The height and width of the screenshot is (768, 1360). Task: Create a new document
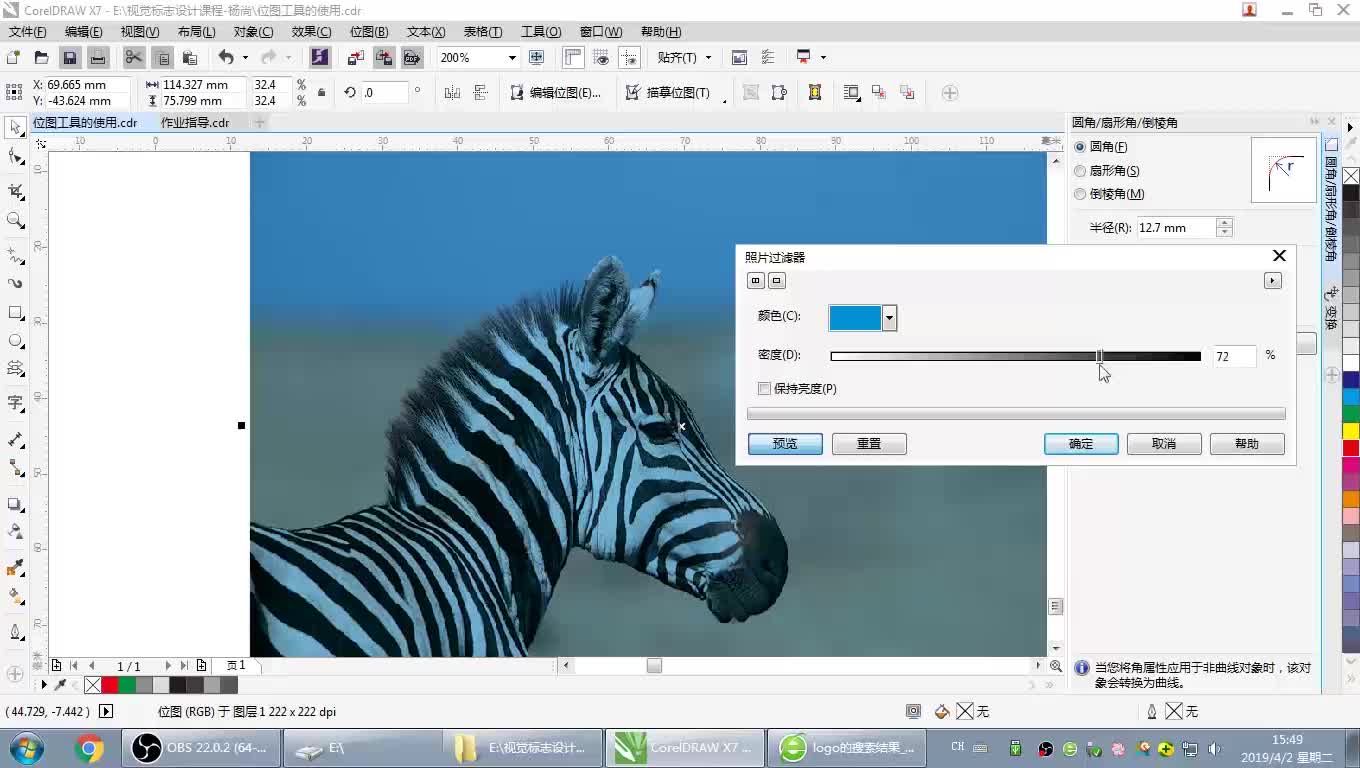(13, 57)
